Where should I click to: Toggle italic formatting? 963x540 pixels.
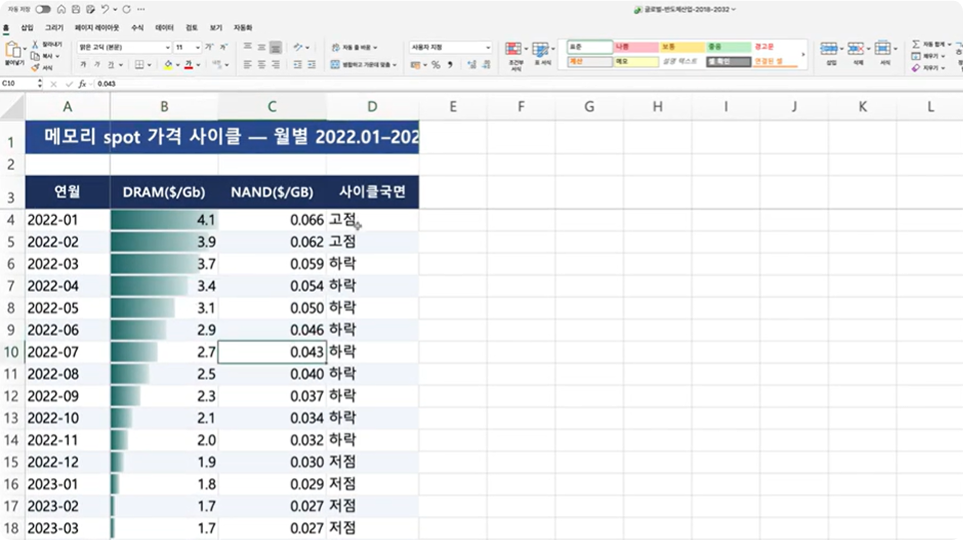point(97,65)
